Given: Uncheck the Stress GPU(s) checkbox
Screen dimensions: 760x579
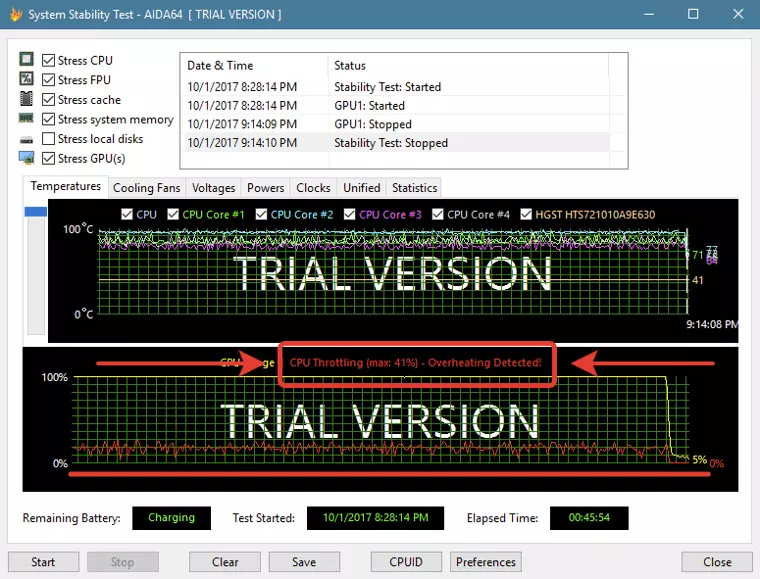Looking at the screenshot, I should click(x=48, y=158).
